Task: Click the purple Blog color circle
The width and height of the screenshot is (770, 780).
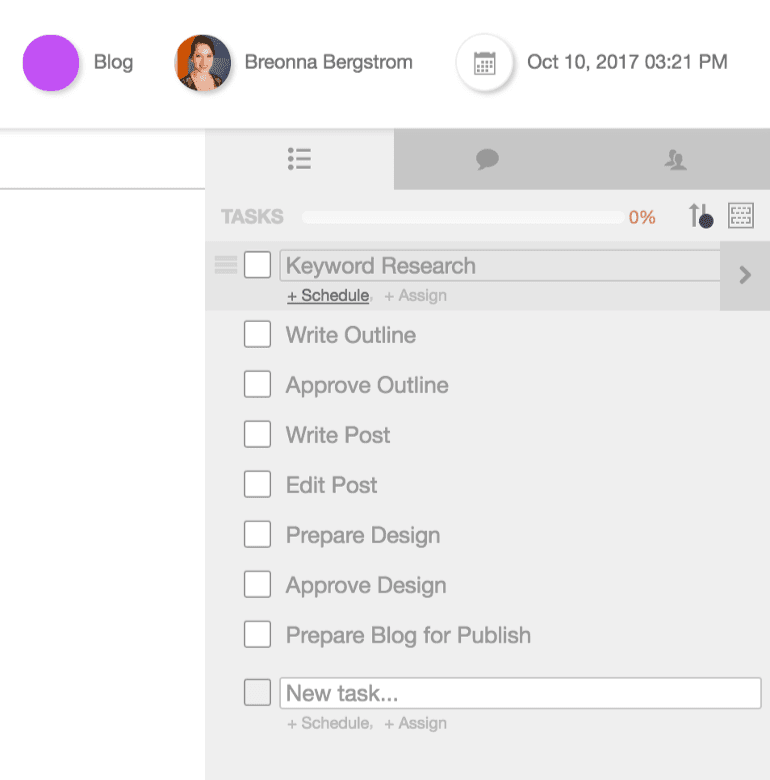Action: point(51,63)
